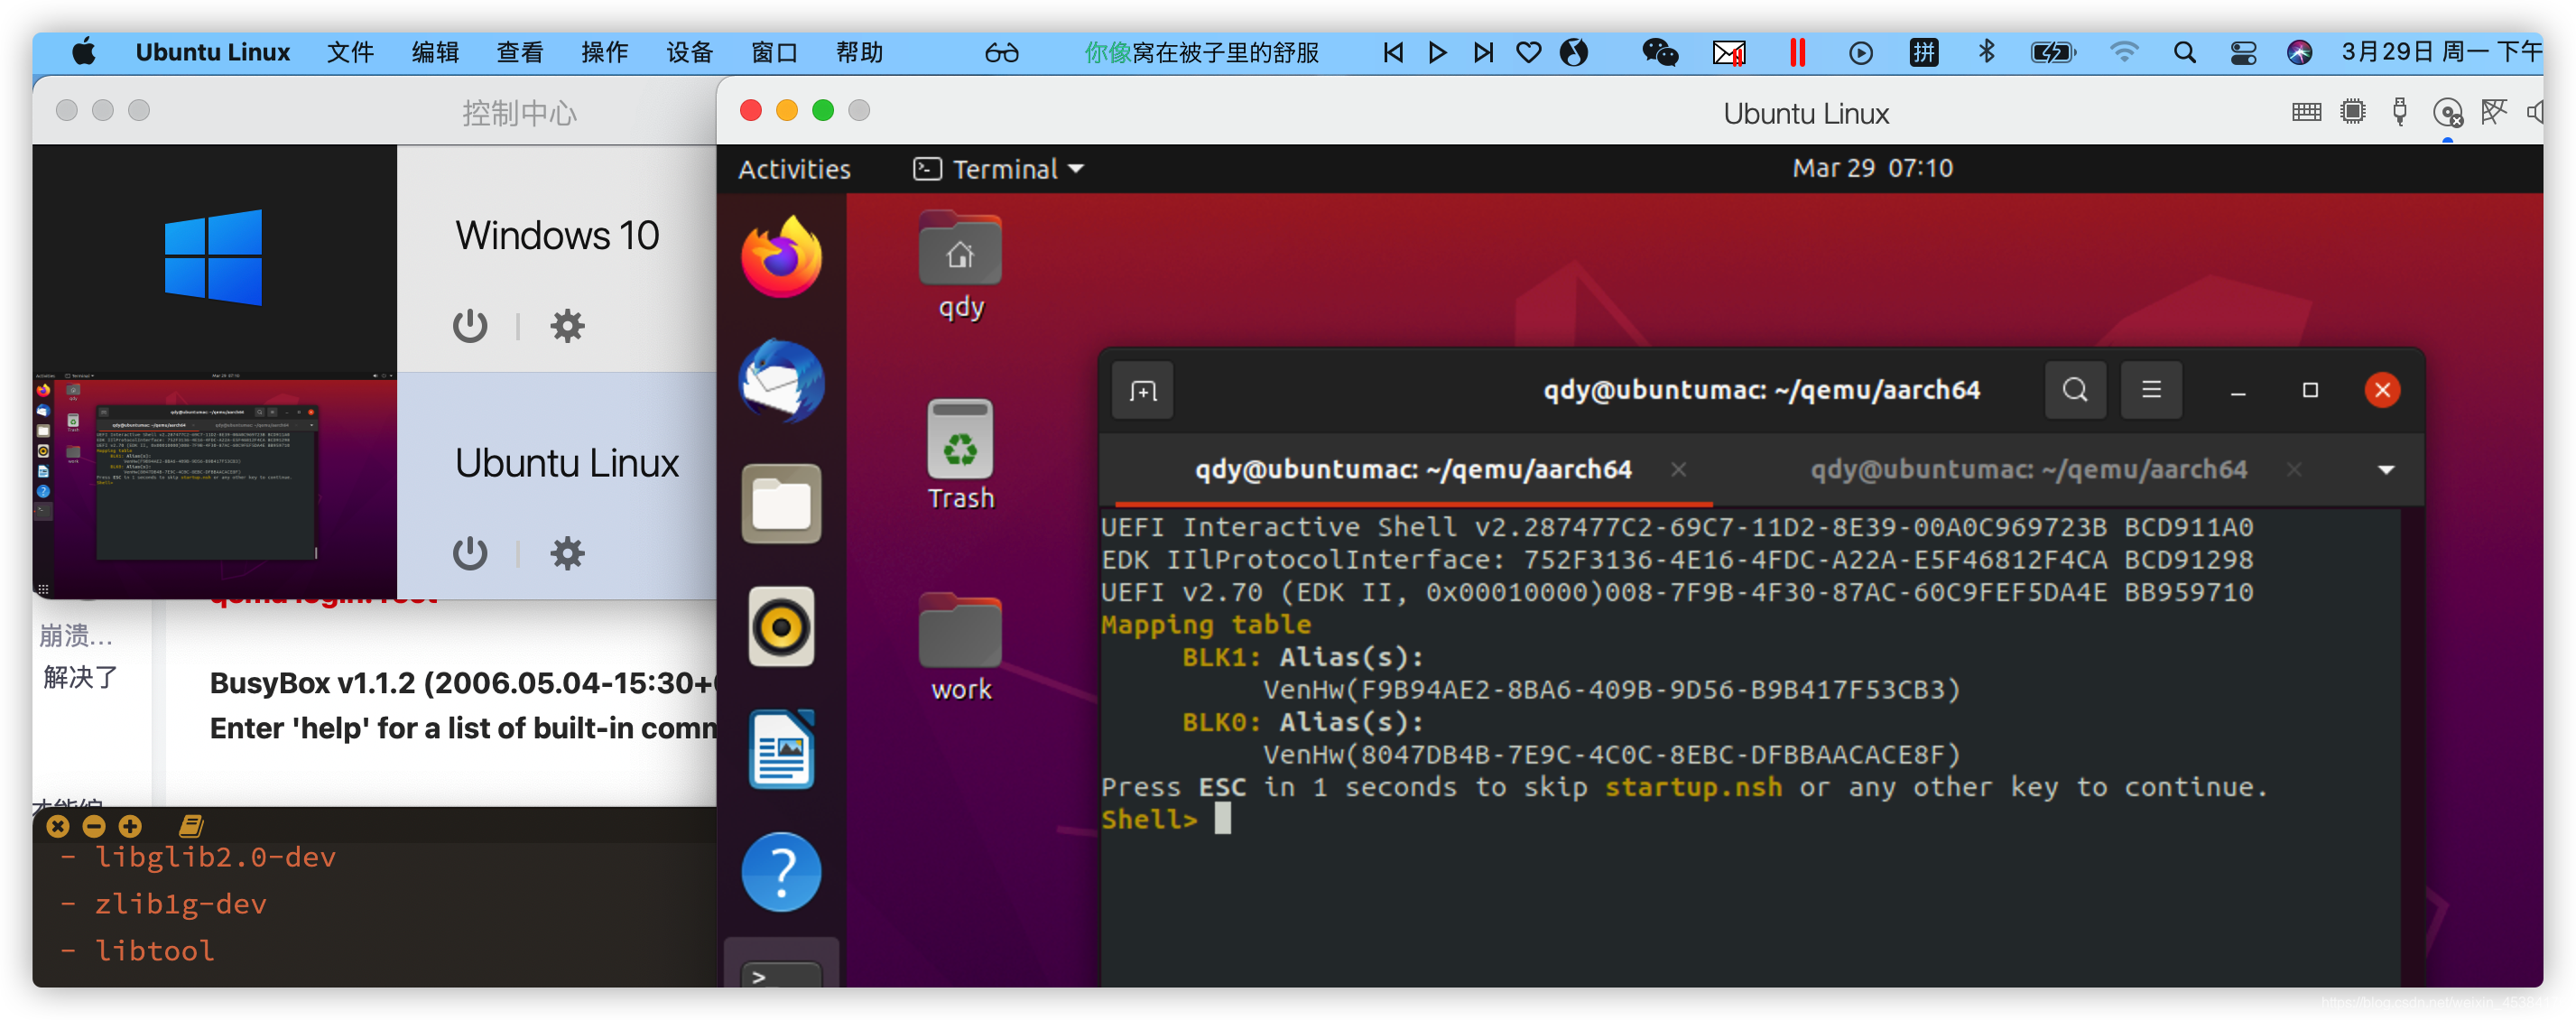Click the hamburger menu icon in terminal

2151,389
